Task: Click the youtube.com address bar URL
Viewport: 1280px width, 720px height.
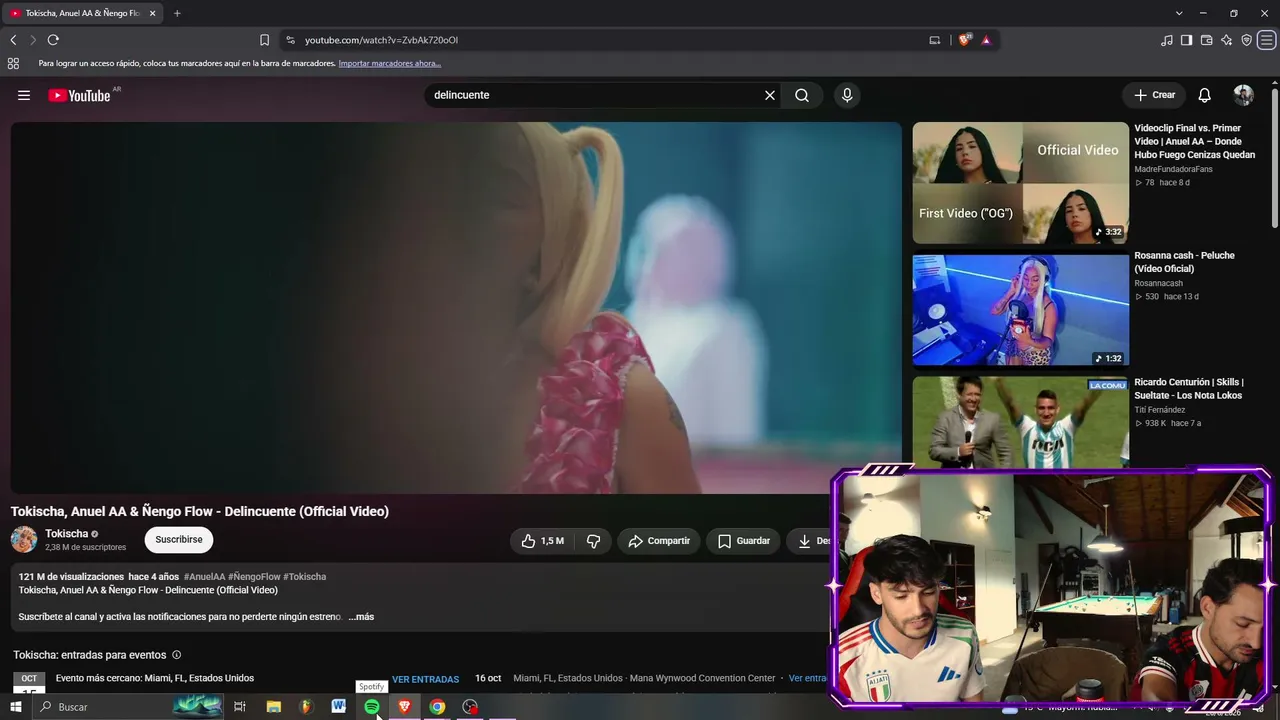Action: [381, 40]
